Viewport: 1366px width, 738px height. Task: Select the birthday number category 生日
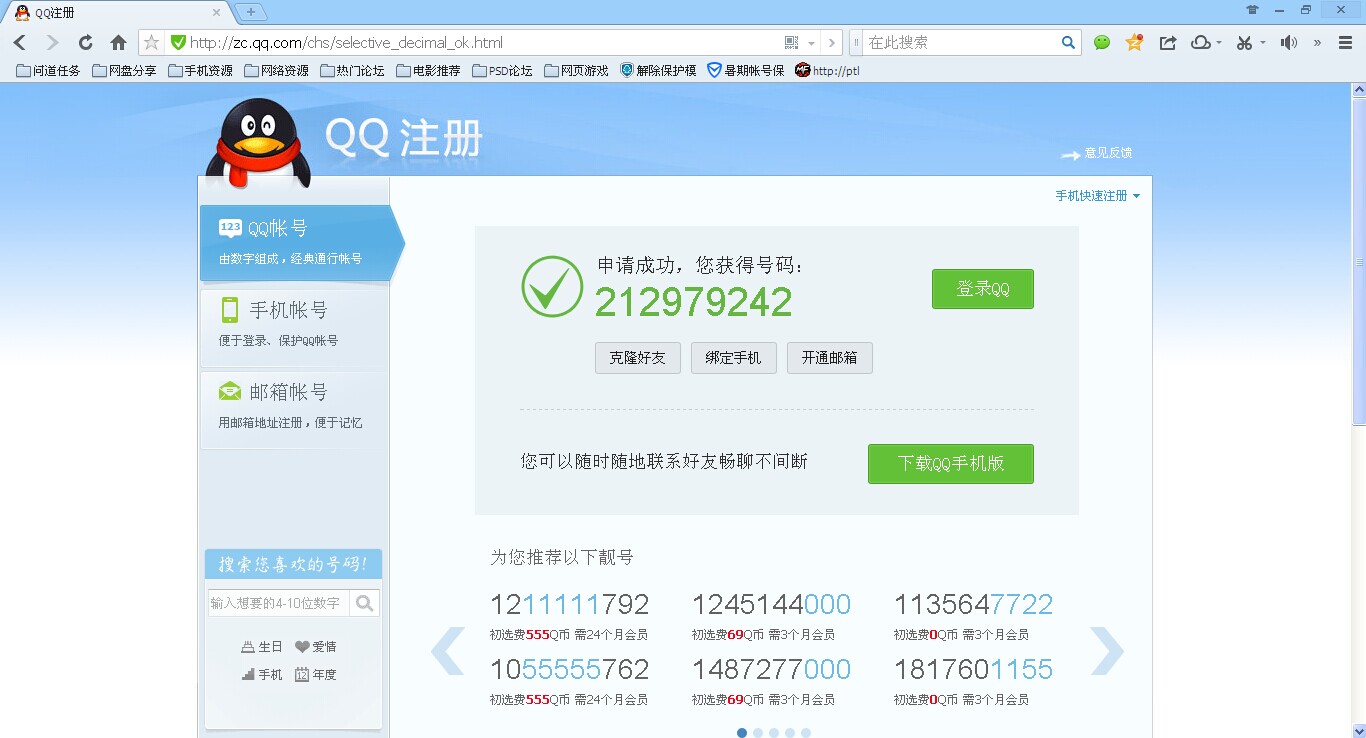point(262,647)
